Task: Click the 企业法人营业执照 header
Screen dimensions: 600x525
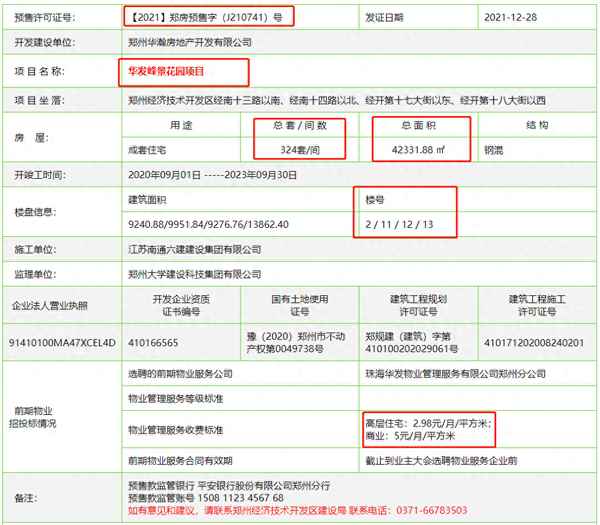Action: 50,305
